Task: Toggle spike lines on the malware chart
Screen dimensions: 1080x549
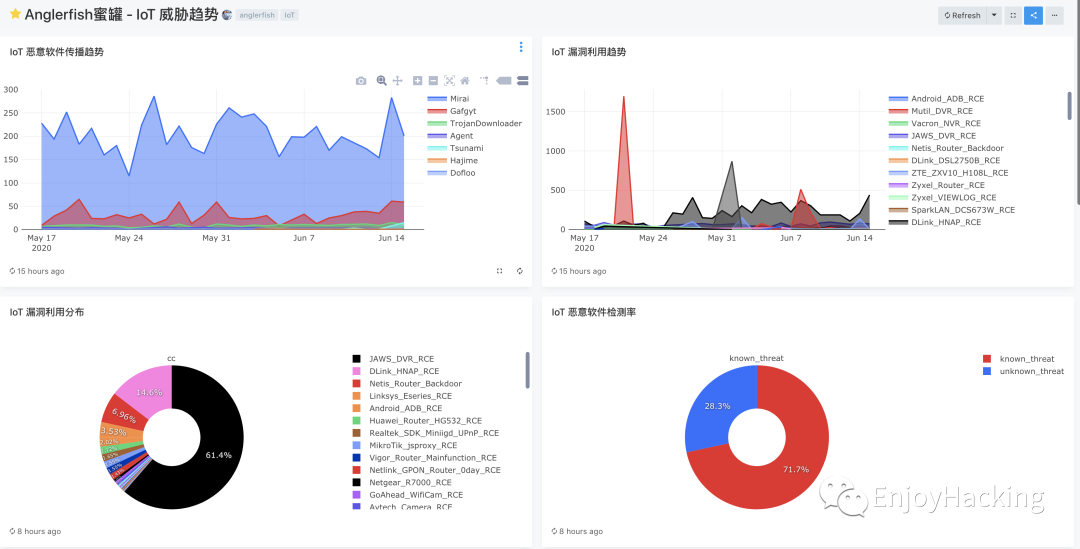Action: [484, 81]
